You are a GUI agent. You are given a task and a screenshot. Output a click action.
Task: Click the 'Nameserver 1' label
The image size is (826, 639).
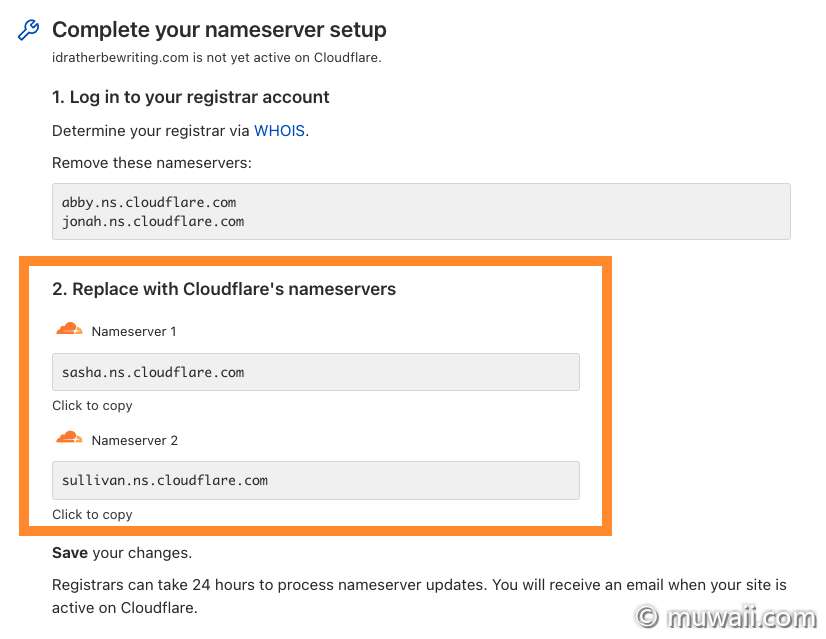(x=134, y=331)
